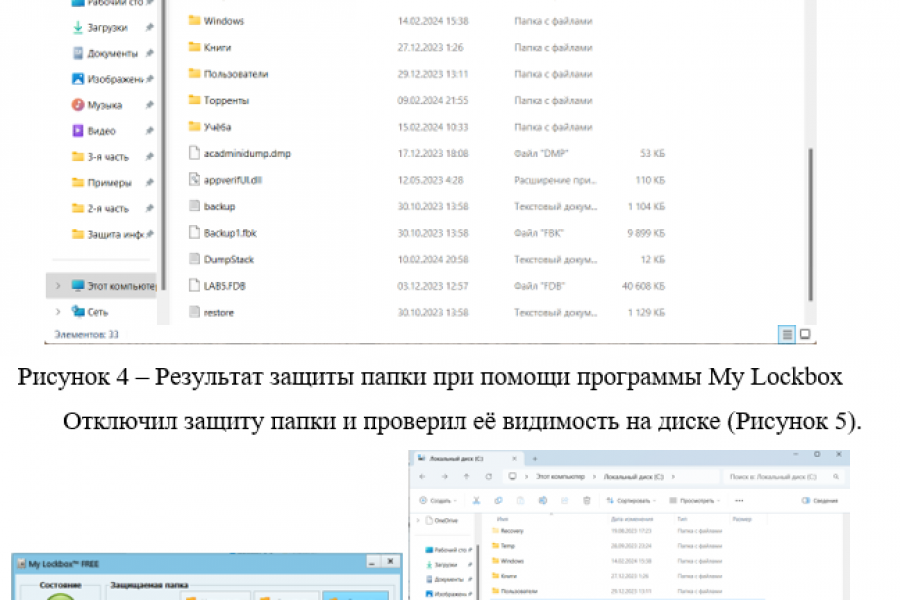The image size is (900, 600).
Task: Select file acadminidump.dmp
Action: 240,153
